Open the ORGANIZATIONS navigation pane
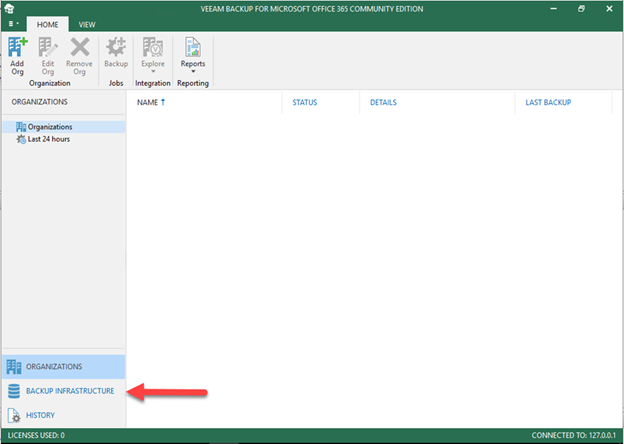 (x=63, y=367)
